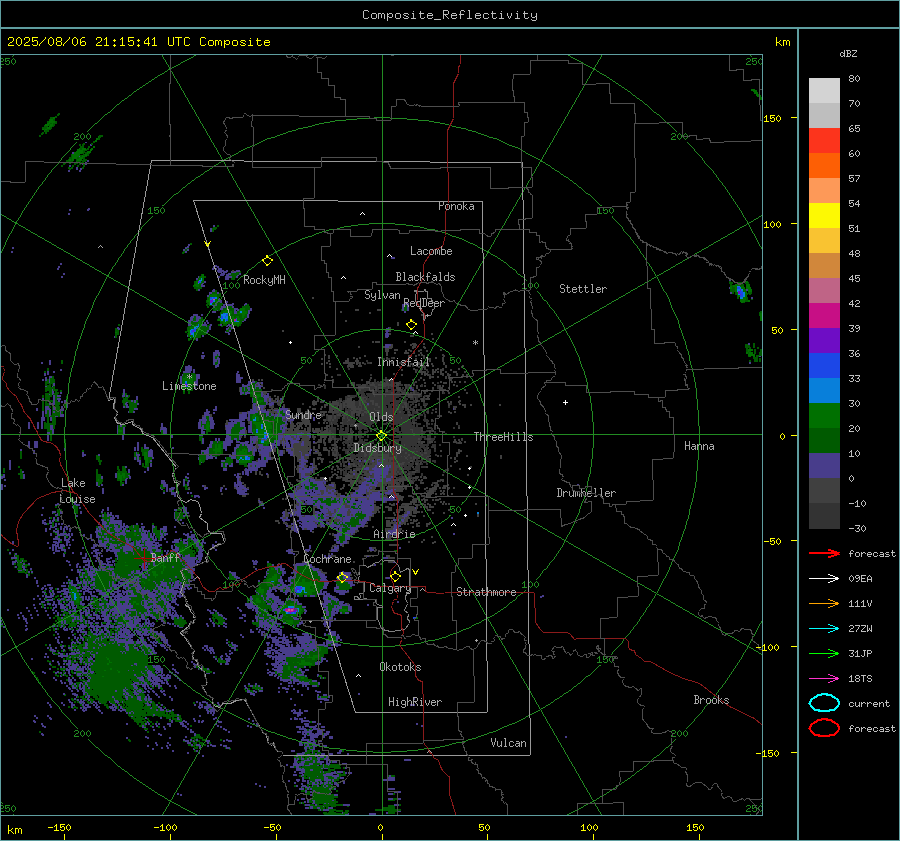900x841 pixels.
Task: Click the yellow diamond marker below Cochrane
Action: coord(343,578)
